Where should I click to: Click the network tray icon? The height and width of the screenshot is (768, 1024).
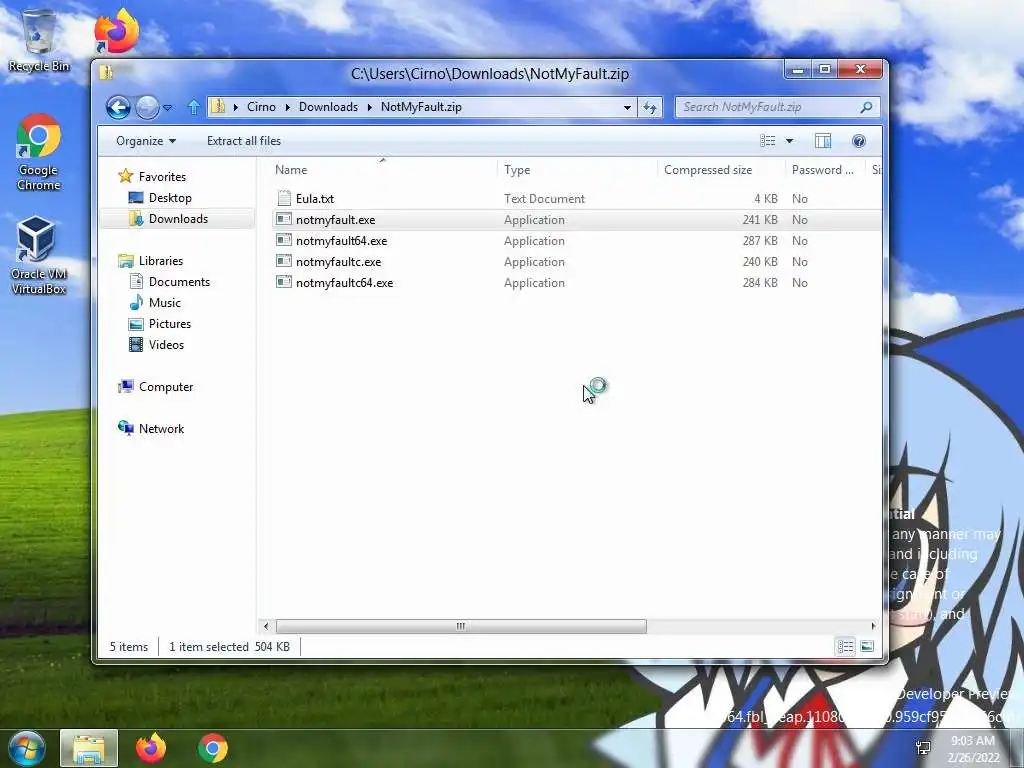(923, 748)
